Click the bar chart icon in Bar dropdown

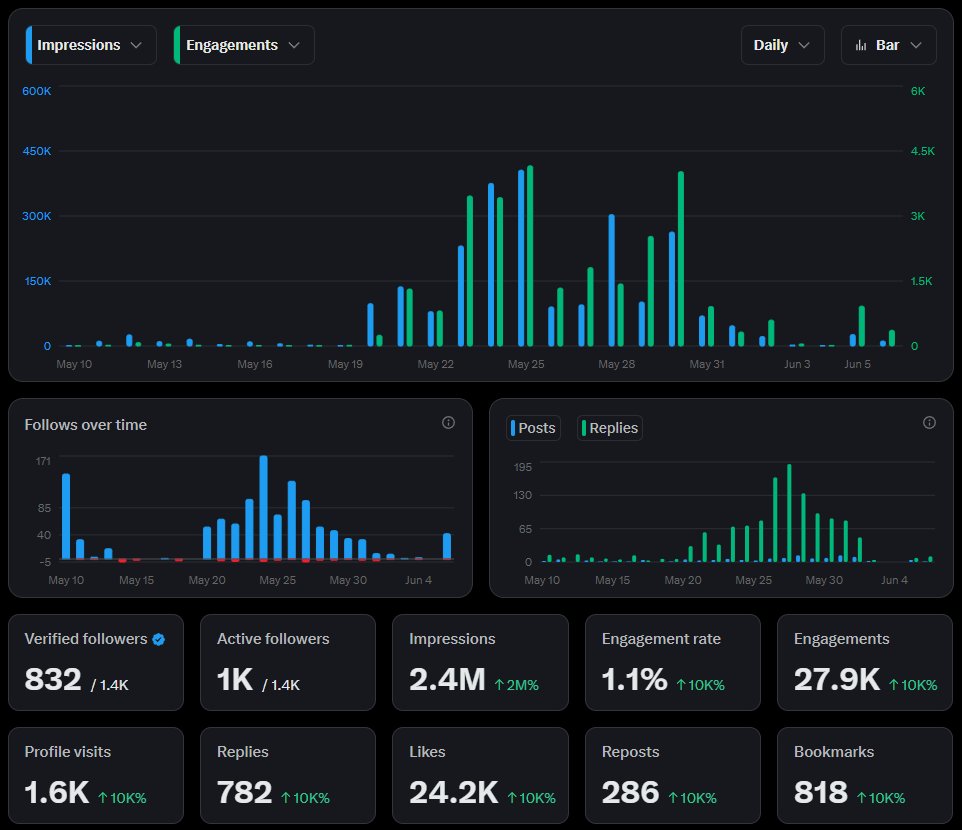tap(861, 45)
